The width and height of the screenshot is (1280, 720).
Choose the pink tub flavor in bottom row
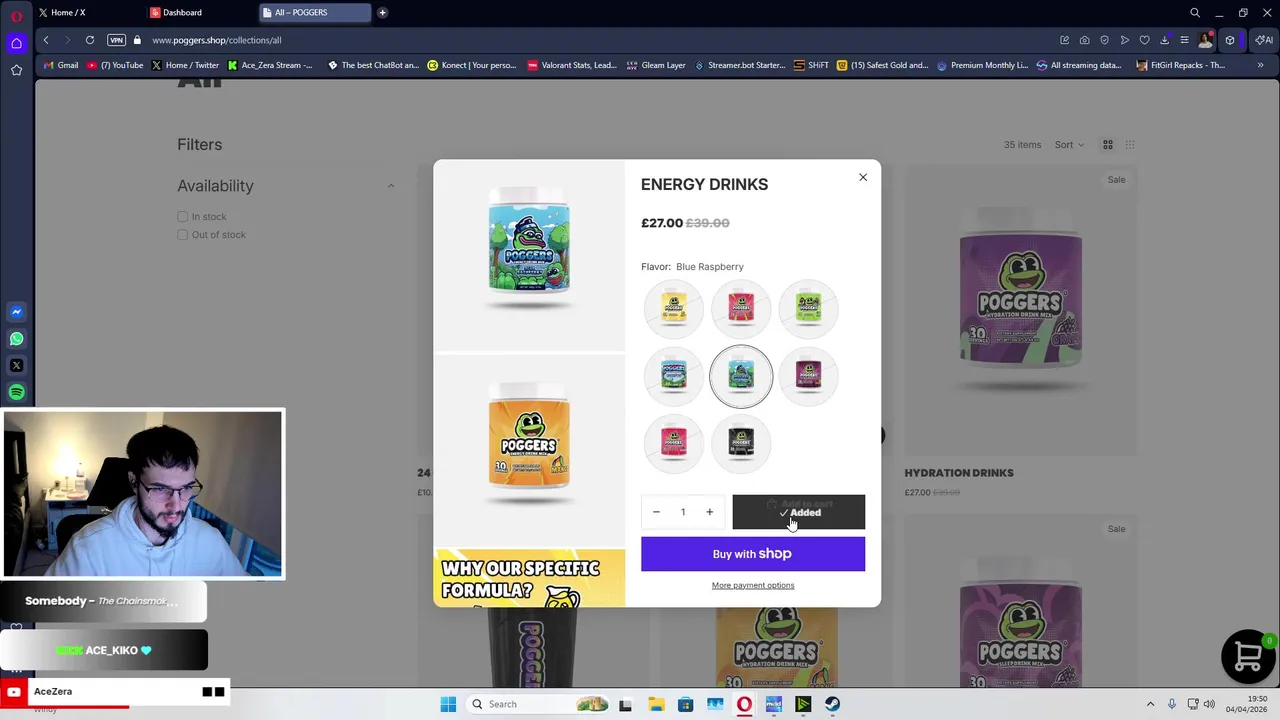pyautogui.click(x=674, y=442)
